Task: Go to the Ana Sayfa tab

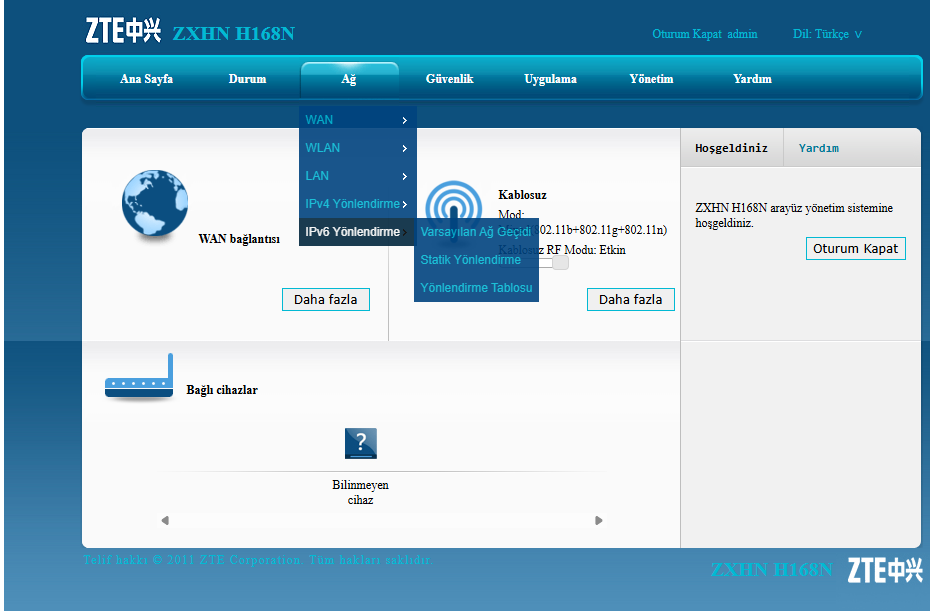Action: coord(146,79)
